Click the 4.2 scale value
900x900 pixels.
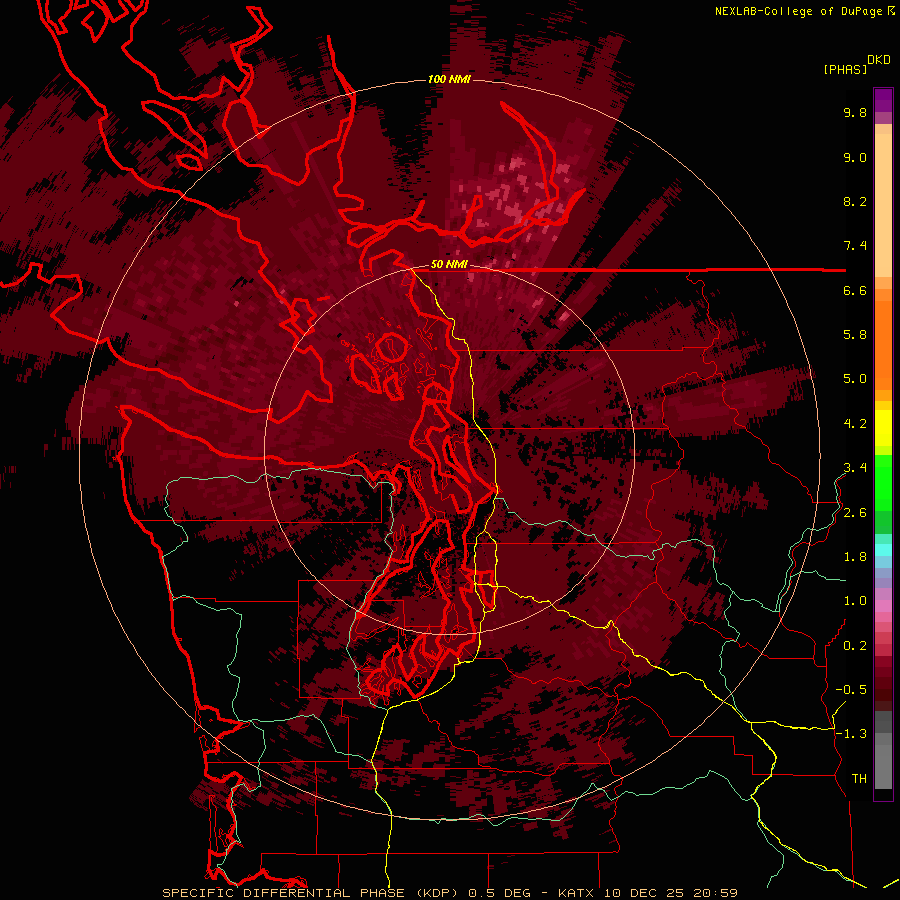click(x=855, y=424)
